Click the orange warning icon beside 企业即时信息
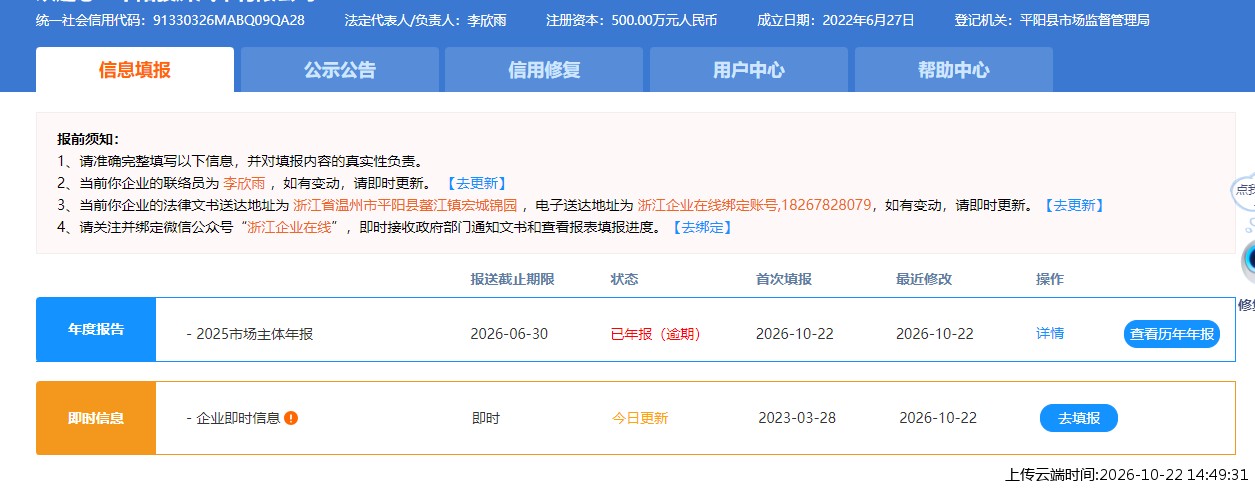 pos(291,418)
